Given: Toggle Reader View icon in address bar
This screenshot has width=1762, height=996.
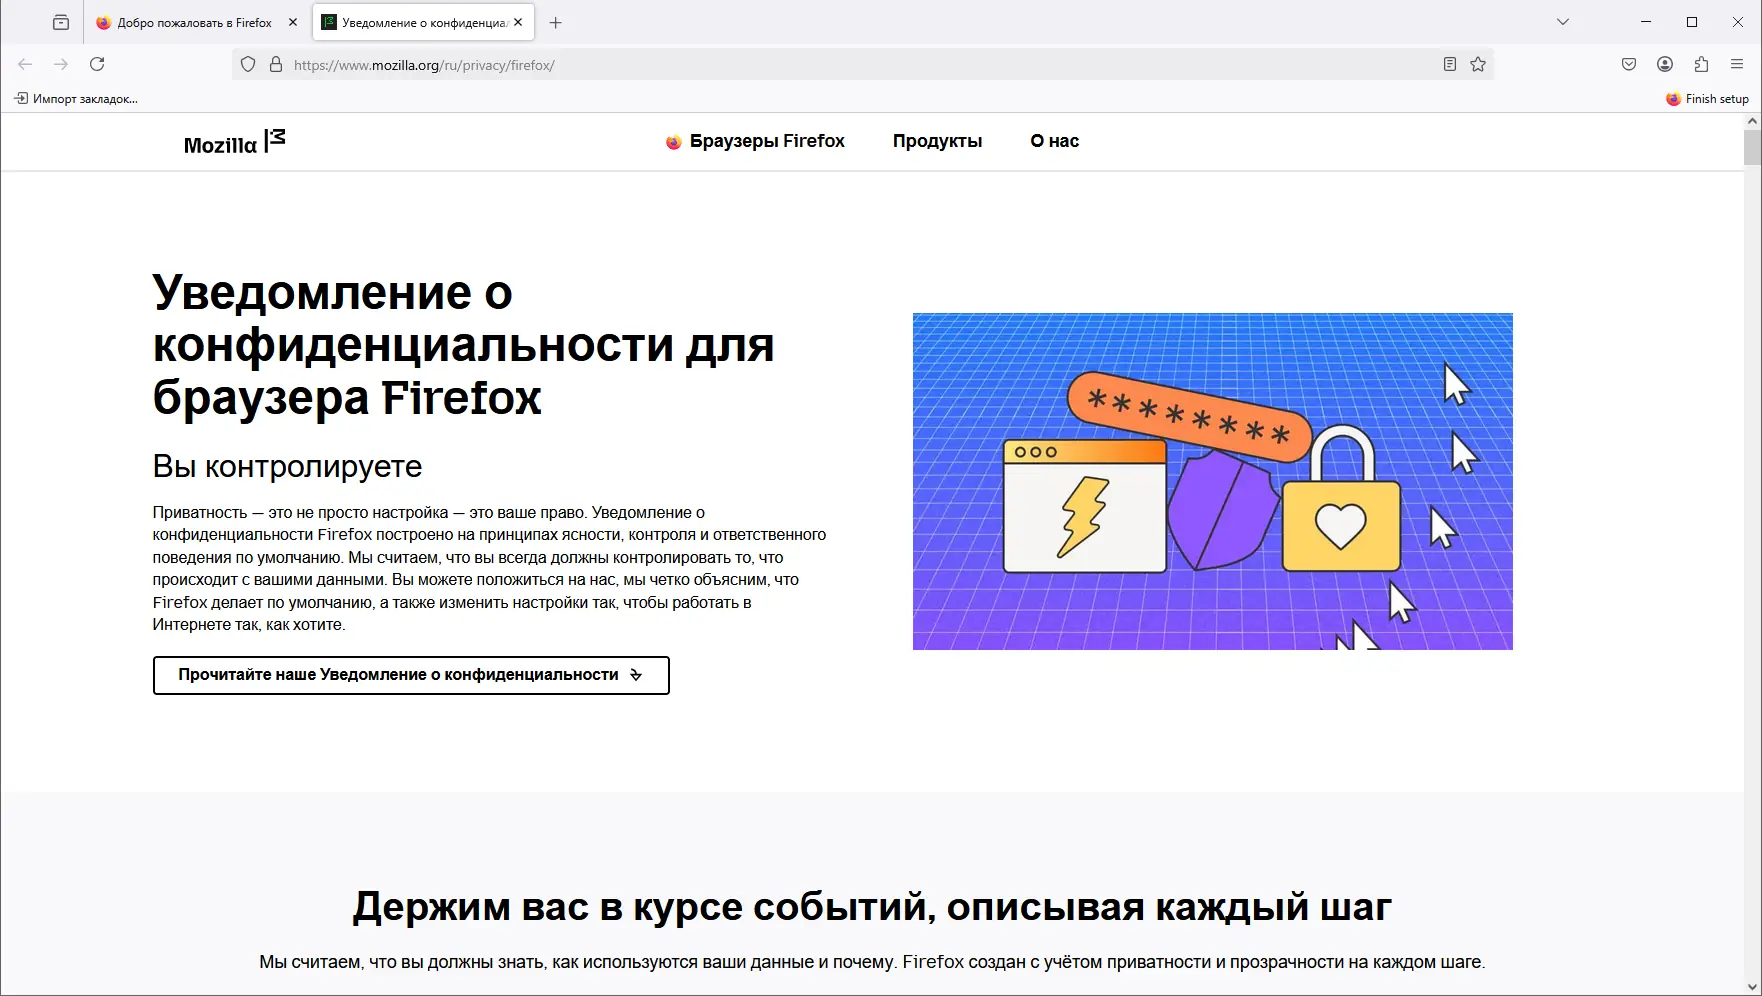Looking at the screenshot, I should [x=1449, y=65].
